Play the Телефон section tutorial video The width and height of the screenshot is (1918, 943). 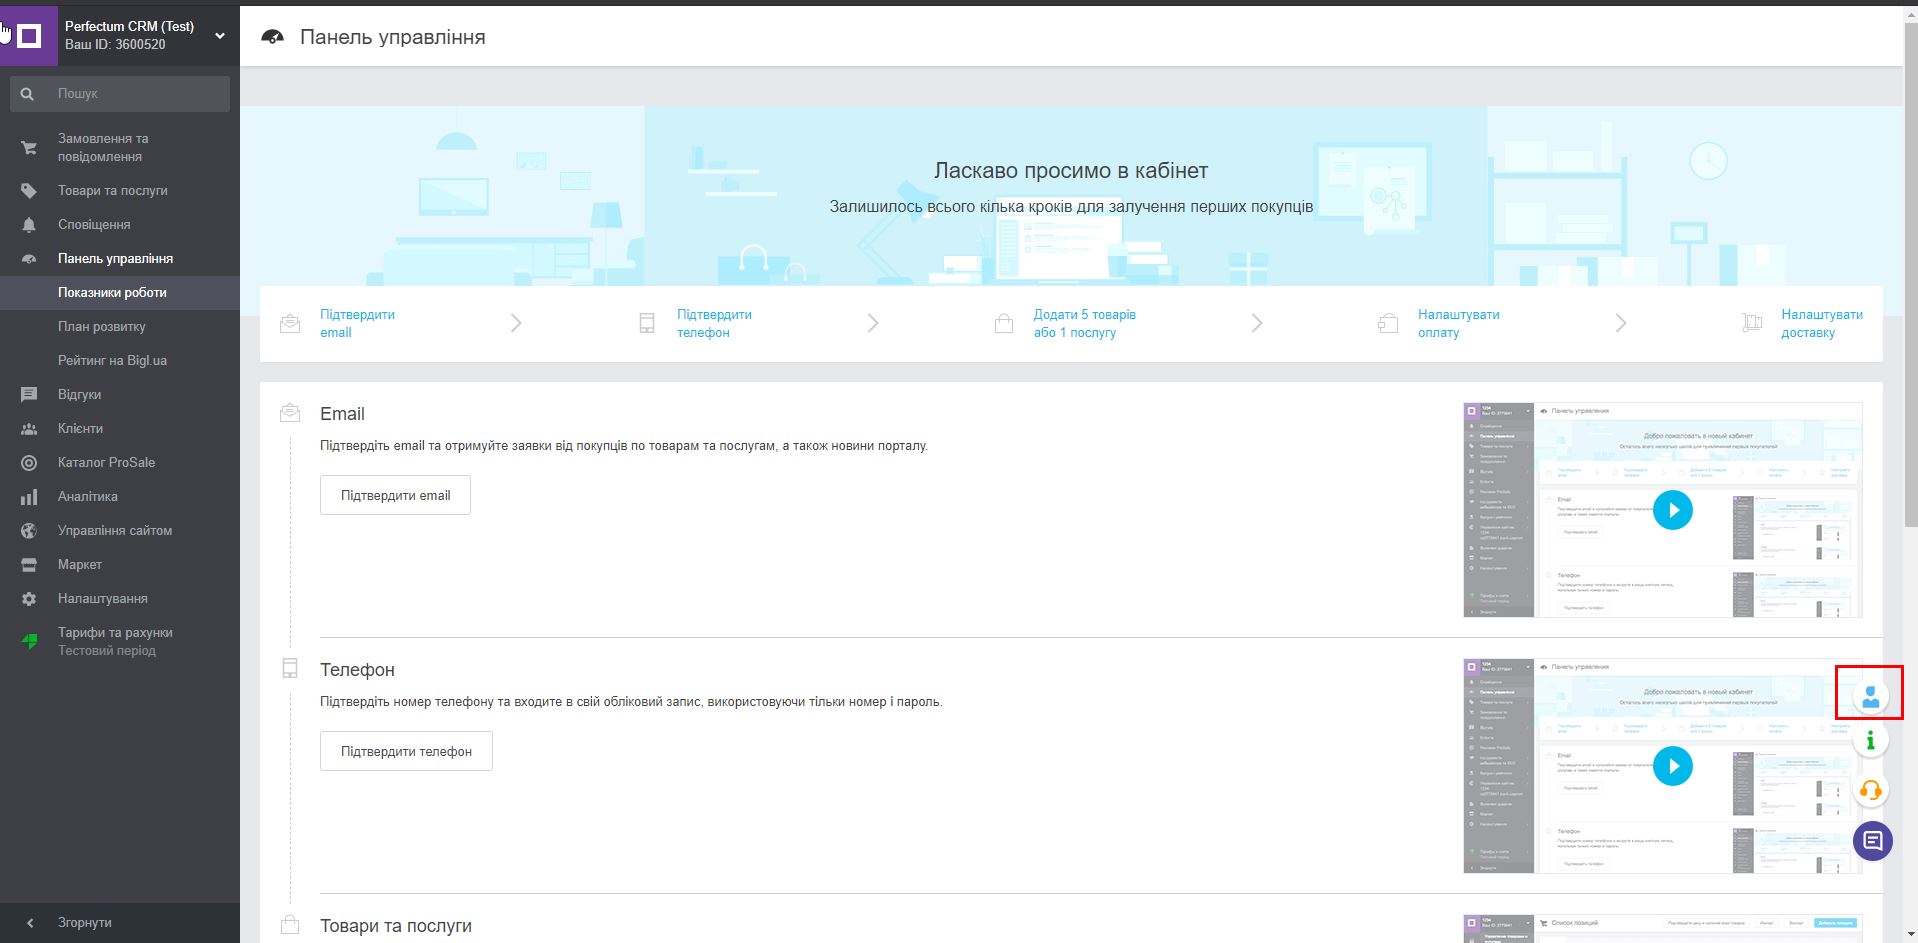pyautogui.click(x=1672, y=766)
